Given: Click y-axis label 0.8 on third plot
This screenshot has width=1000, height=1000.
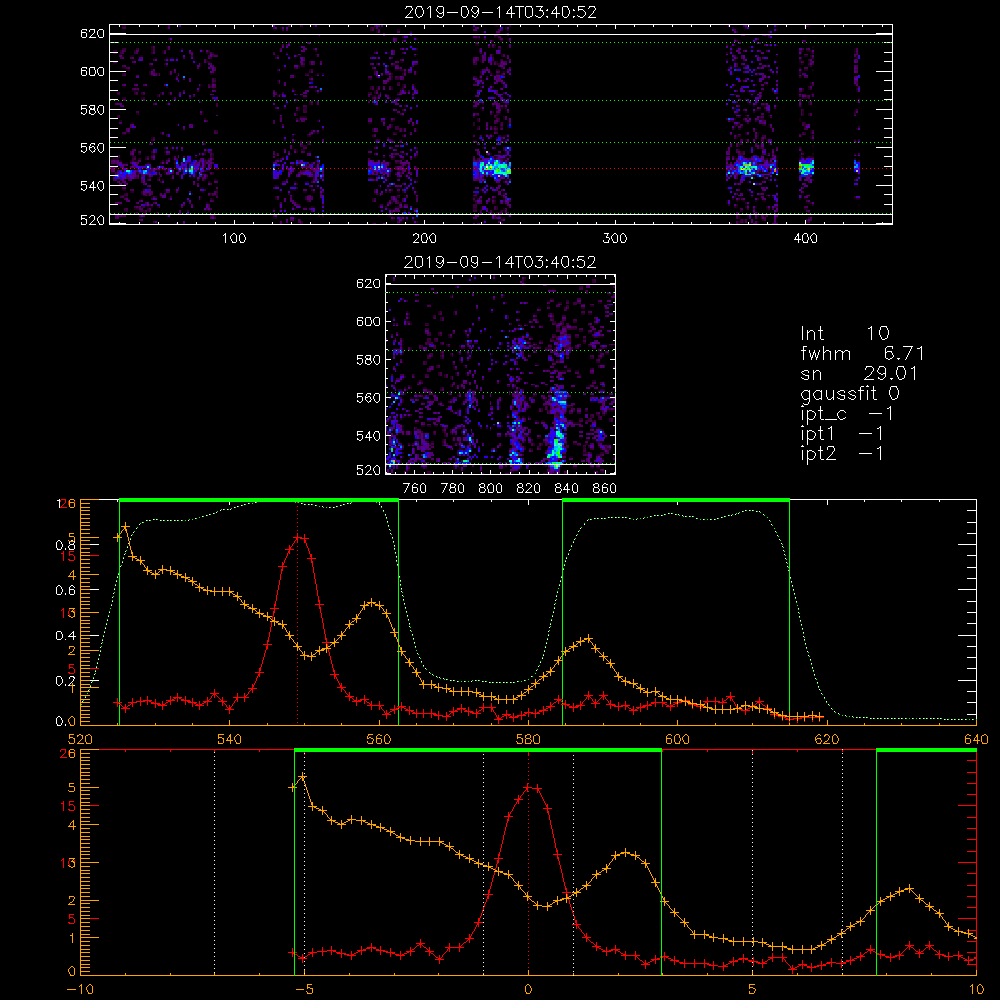Looking at the screenshot, I should click(x=65, y=545).
